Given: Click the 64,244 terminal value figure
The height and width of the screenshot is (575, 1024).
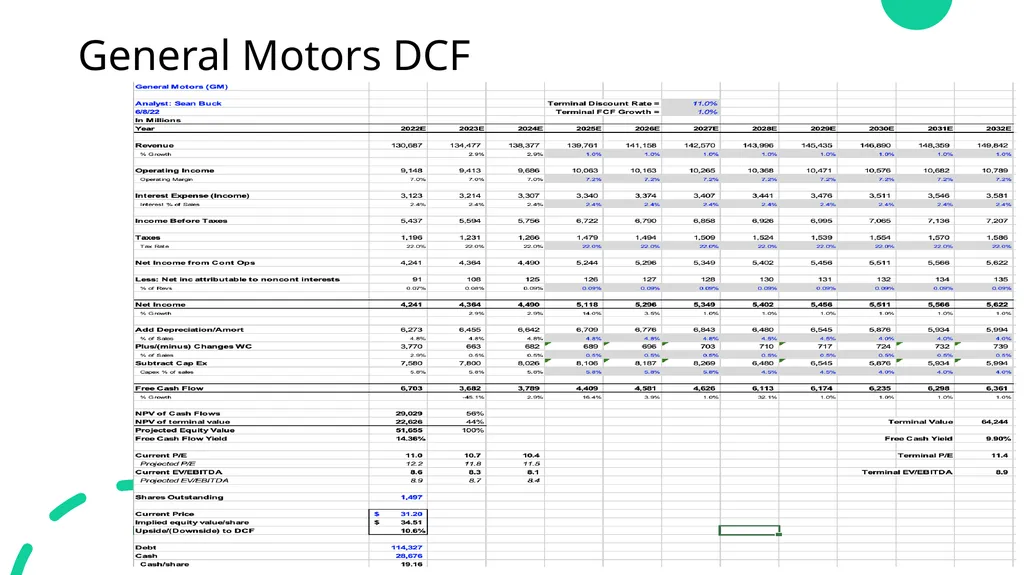Looking at the screenshot, I should (995, 421).
